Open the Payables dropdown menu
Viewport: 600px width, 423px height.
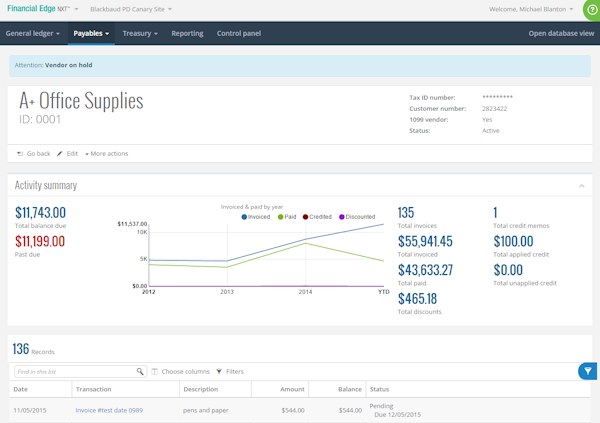[x=91, y=33]
